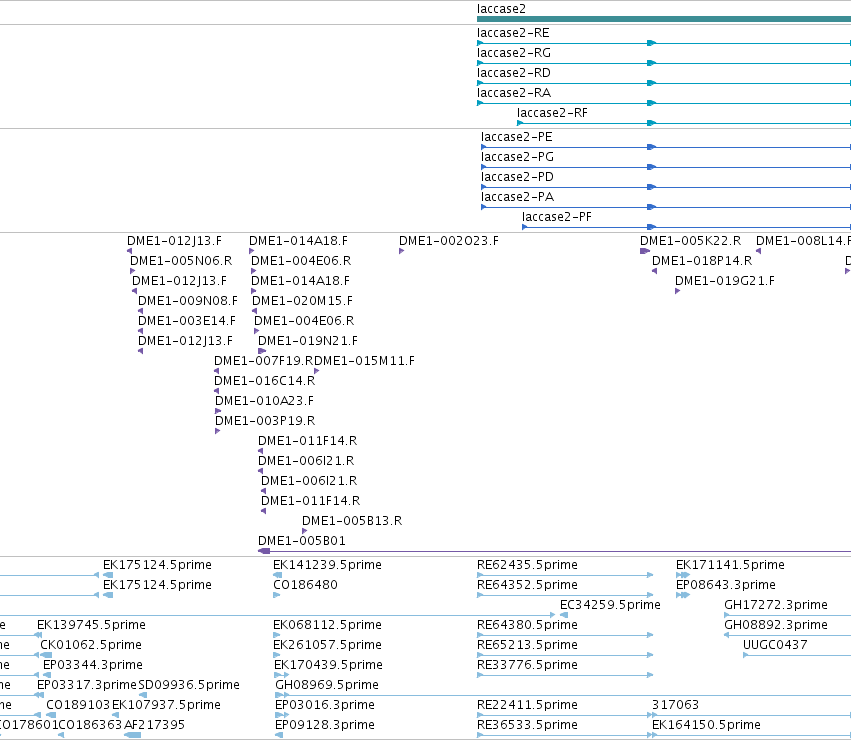The image size is (851, 740).
Task: Select the EK261057.5prime EST label
Action: click(x=327, y=646)
